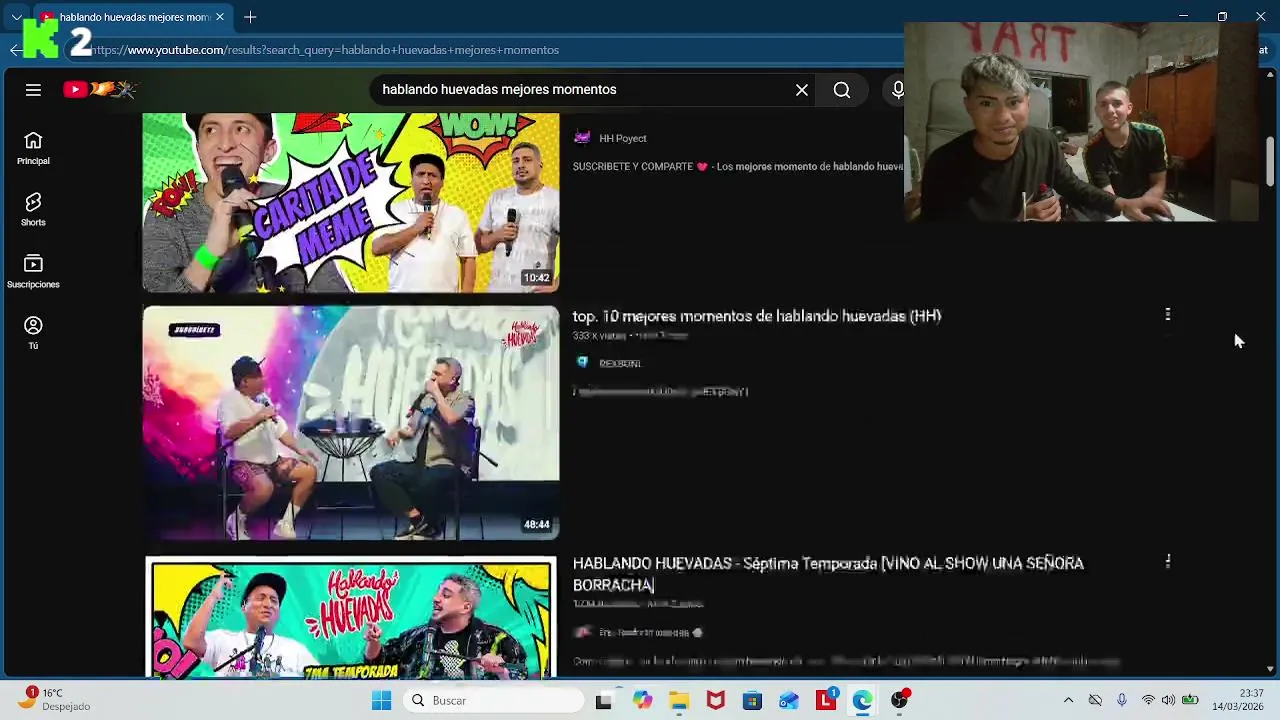Open the recording app in taskbar

[x=900, y=700]
